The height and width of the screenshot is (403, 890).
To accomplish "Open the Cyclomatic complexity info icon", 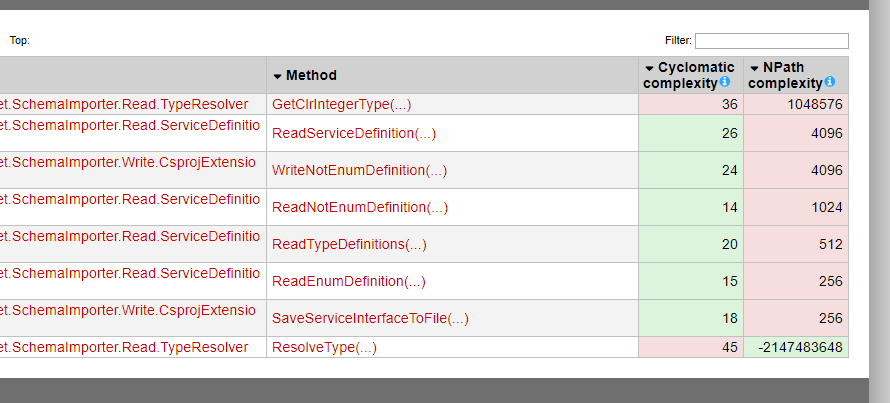I will point(724,82).
